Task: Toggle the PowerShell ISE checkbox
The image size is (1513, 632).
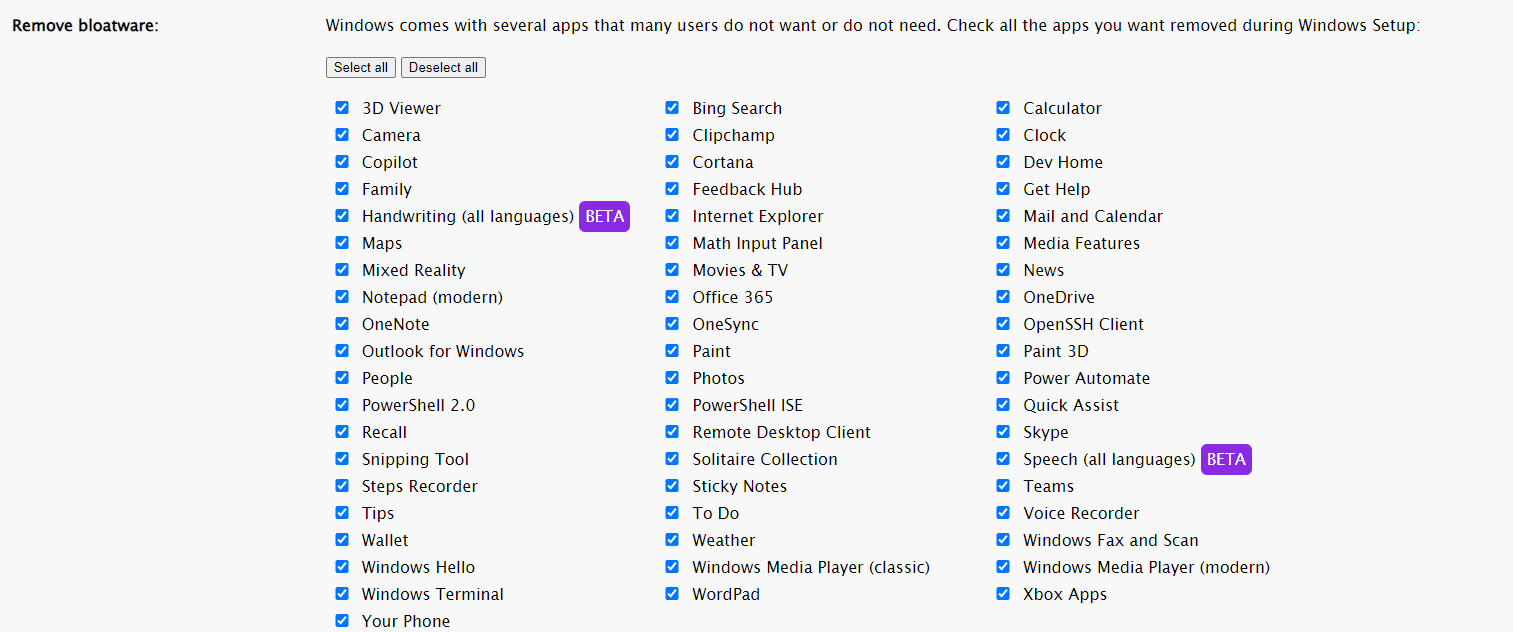Action: (x=672, y=405)
